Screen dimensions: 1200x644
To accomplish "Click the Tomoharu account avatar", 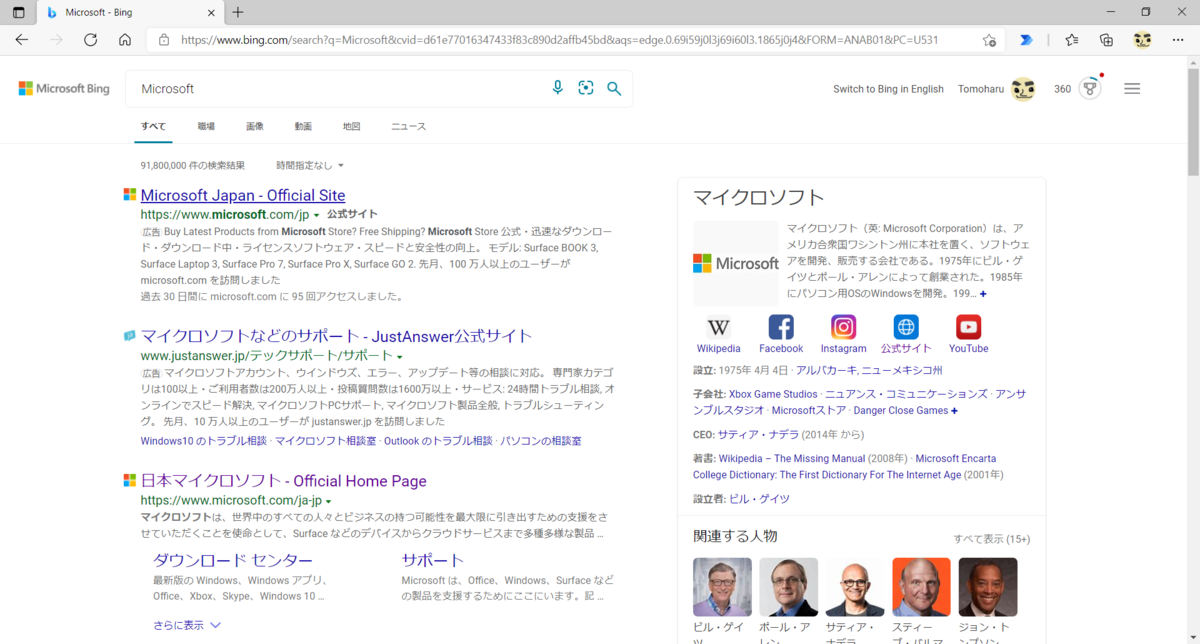I will (x=1022, y=89).
